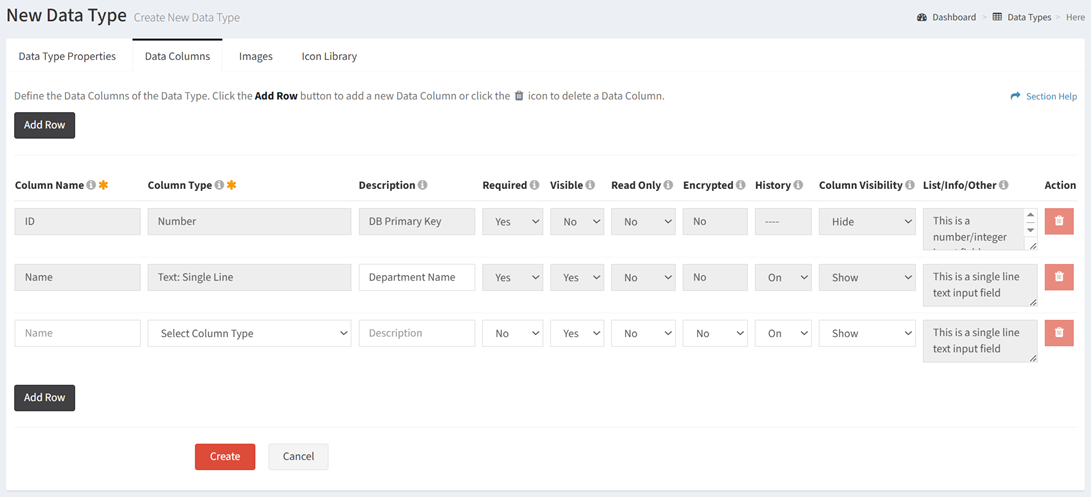Click the info icon beside Column Visibility
The height and width of the screenshot is (497, 1091).
(909, 185)
